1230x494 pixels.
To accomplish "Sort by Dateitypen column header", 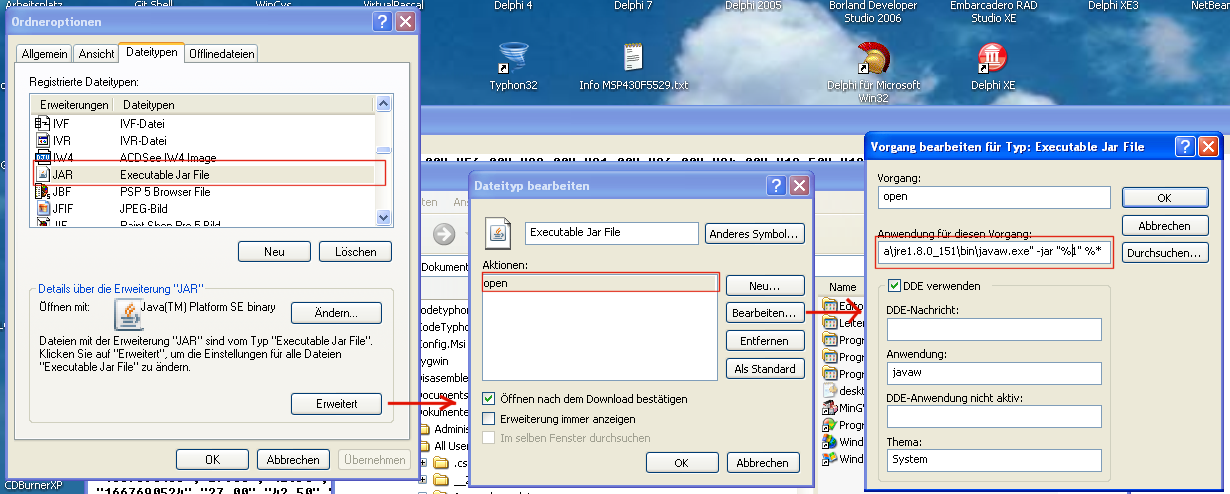I will click(x=245, y=104).
